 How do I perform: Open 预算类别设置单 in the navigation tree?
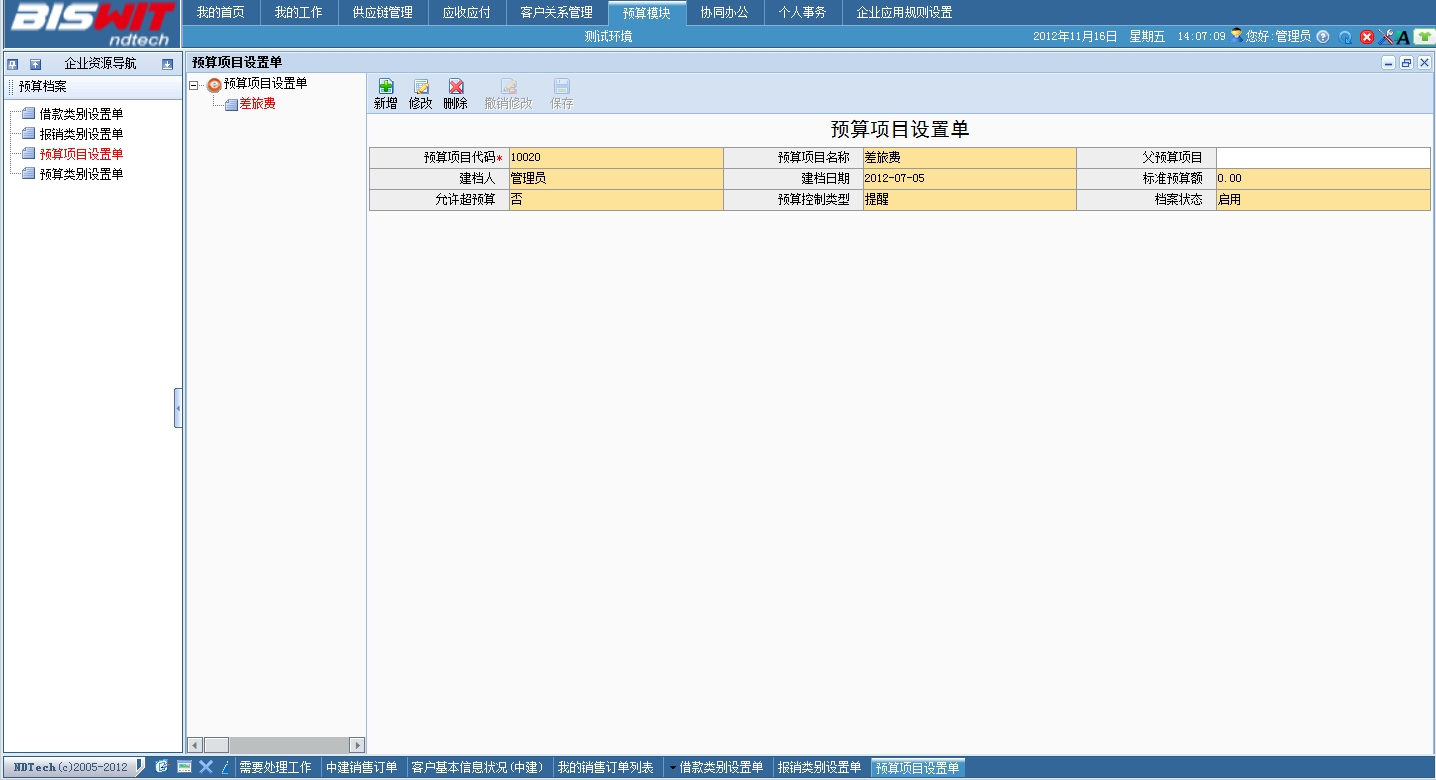pos(82,174)
